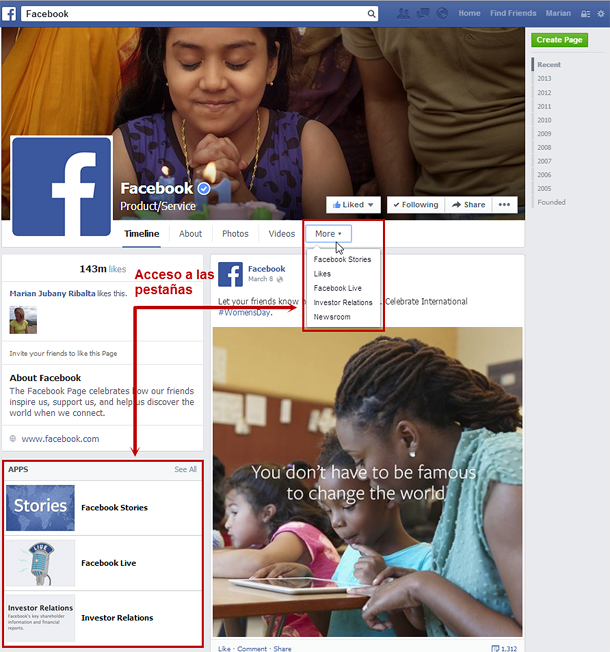
Task: Open the www.facebook.com website link
Action: click(x=60, y=439)
